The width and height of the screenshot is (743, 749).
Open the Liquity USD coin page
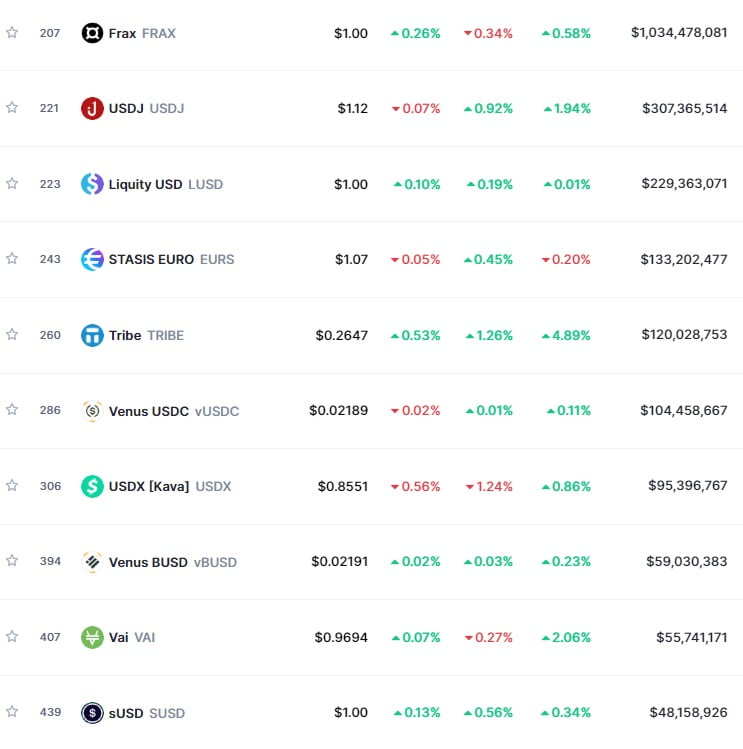145,184
